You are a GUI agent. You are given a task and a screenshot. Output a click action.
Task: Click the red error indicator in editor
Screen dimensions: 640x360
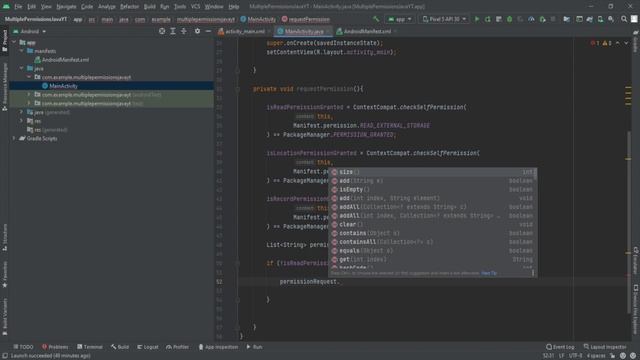coord(595,43)
